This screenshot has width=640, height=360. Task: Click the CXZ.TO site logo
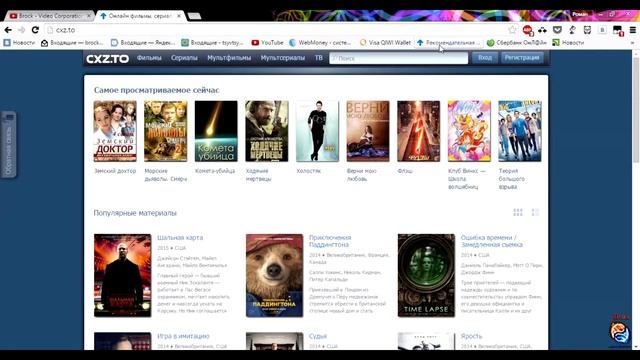[107, 59]
